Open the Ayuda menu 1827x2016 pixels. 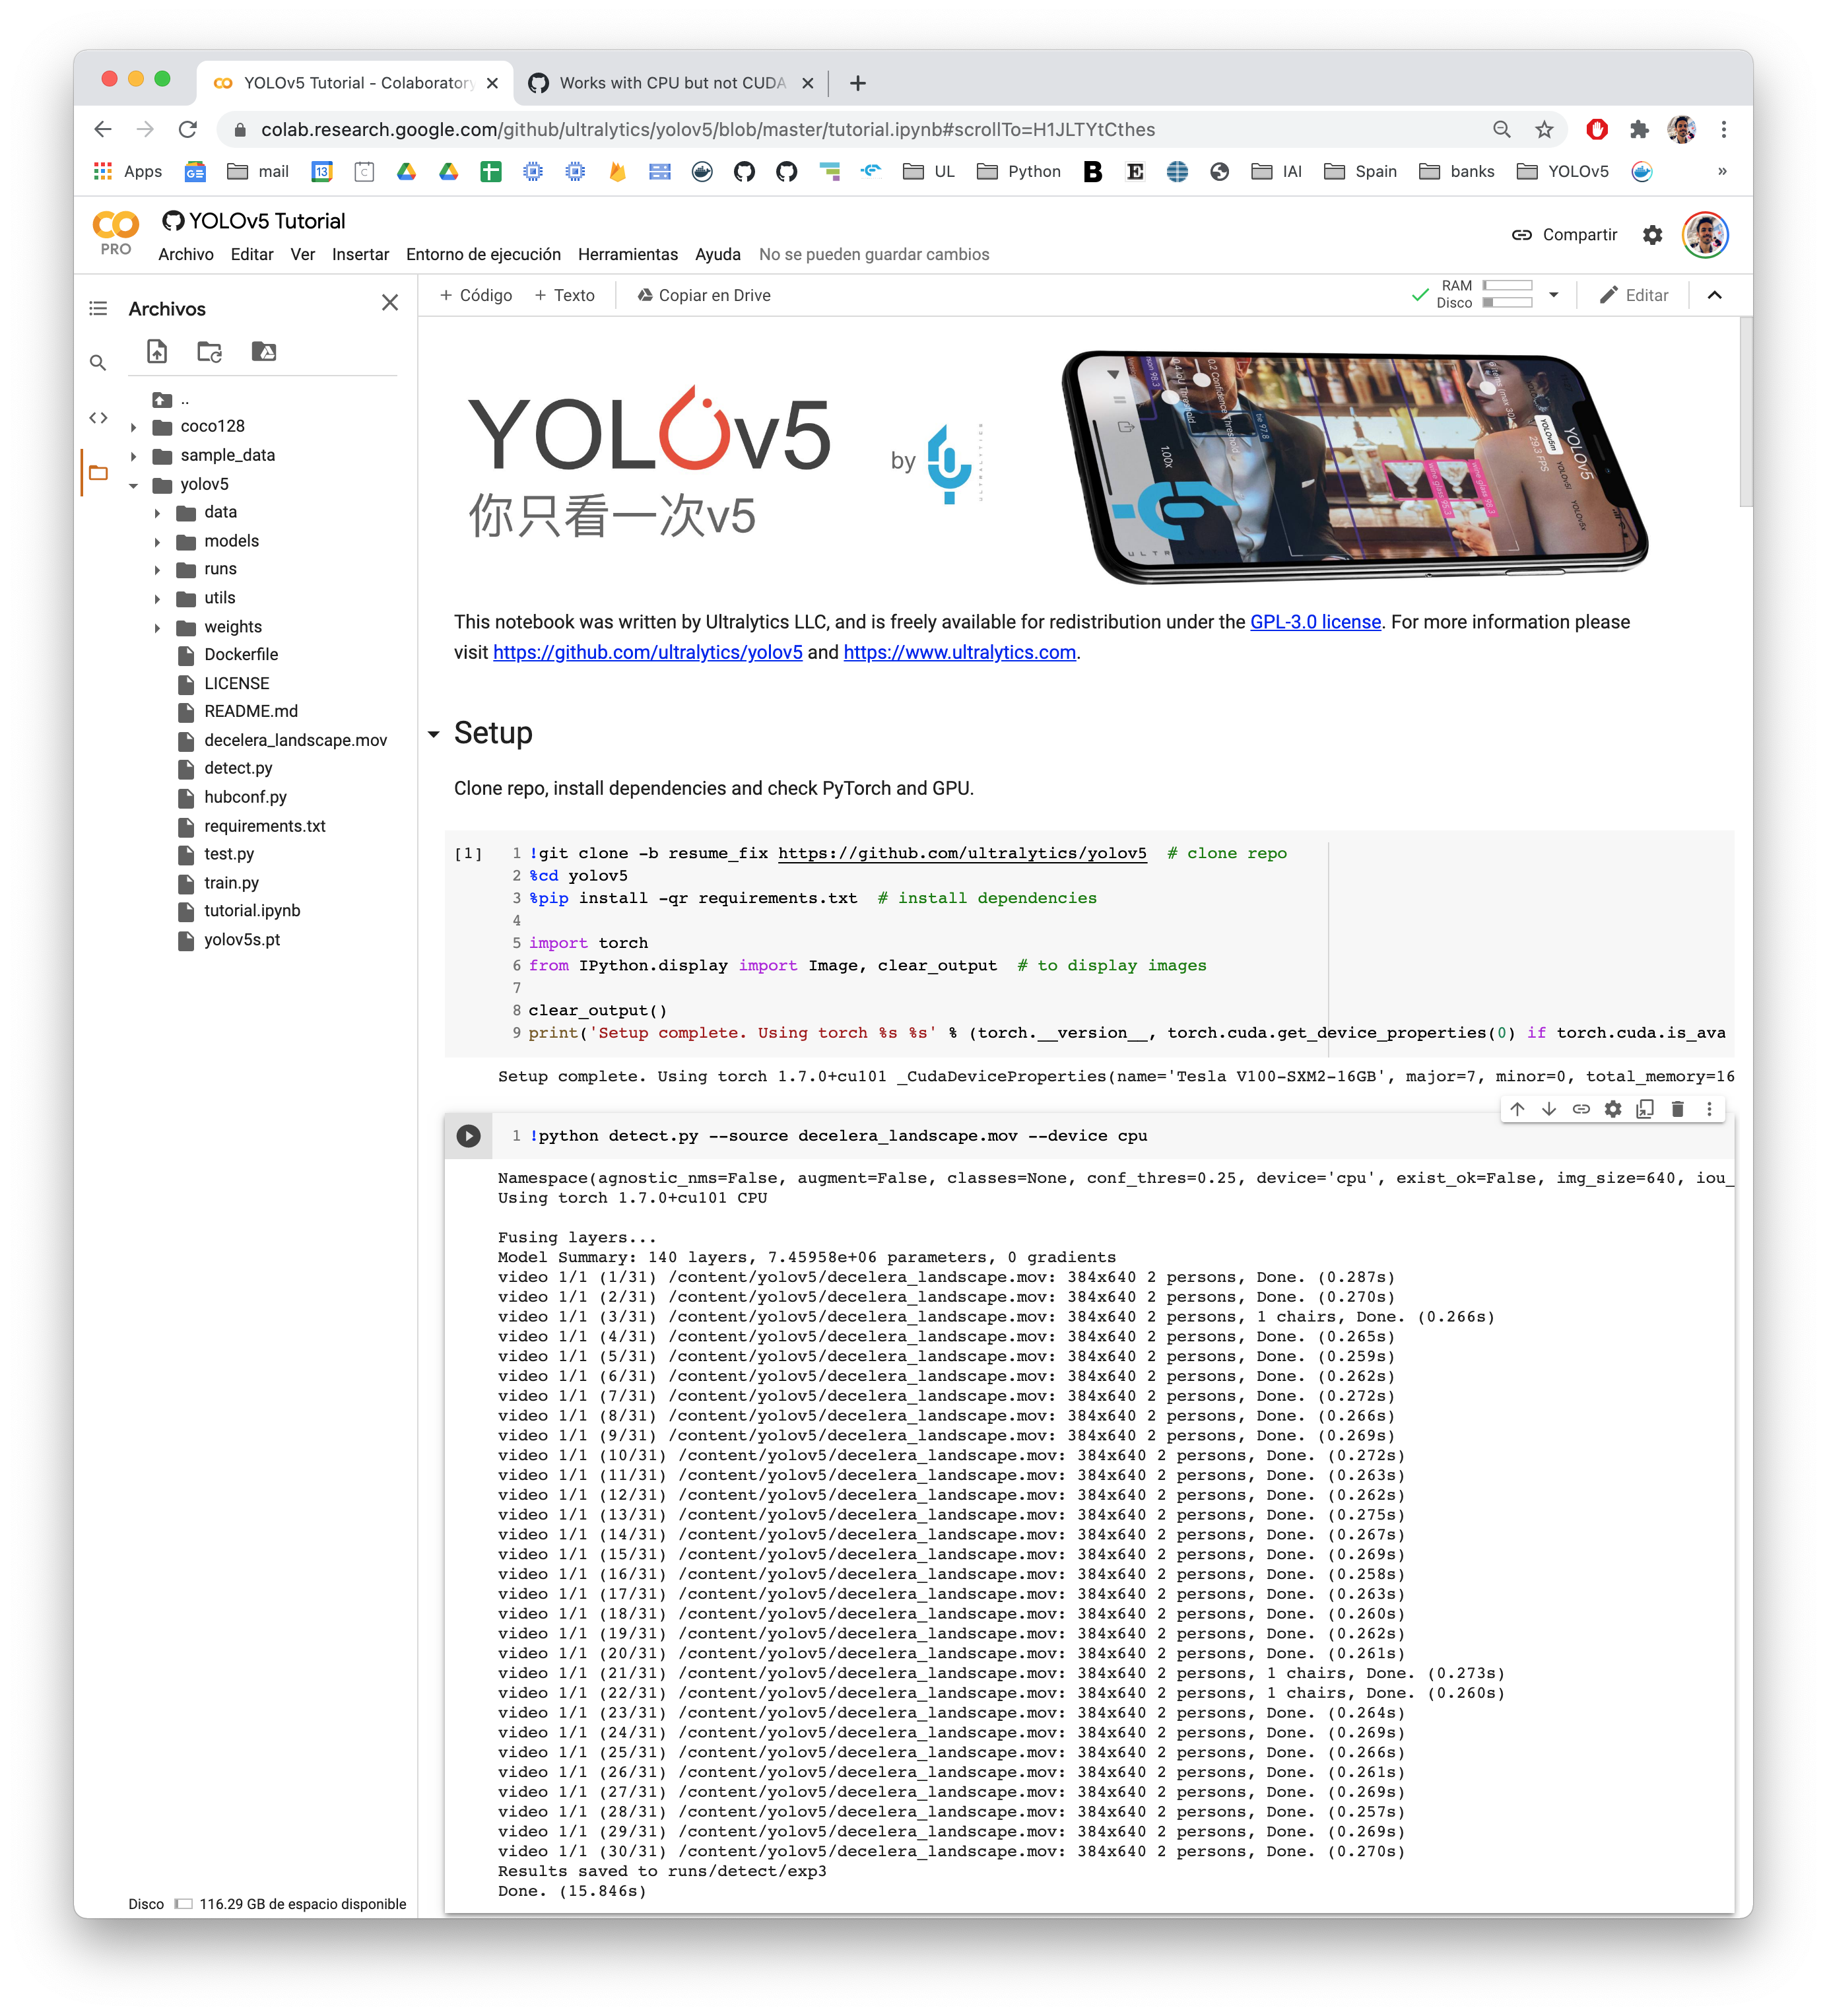click(x=718, y=254)
